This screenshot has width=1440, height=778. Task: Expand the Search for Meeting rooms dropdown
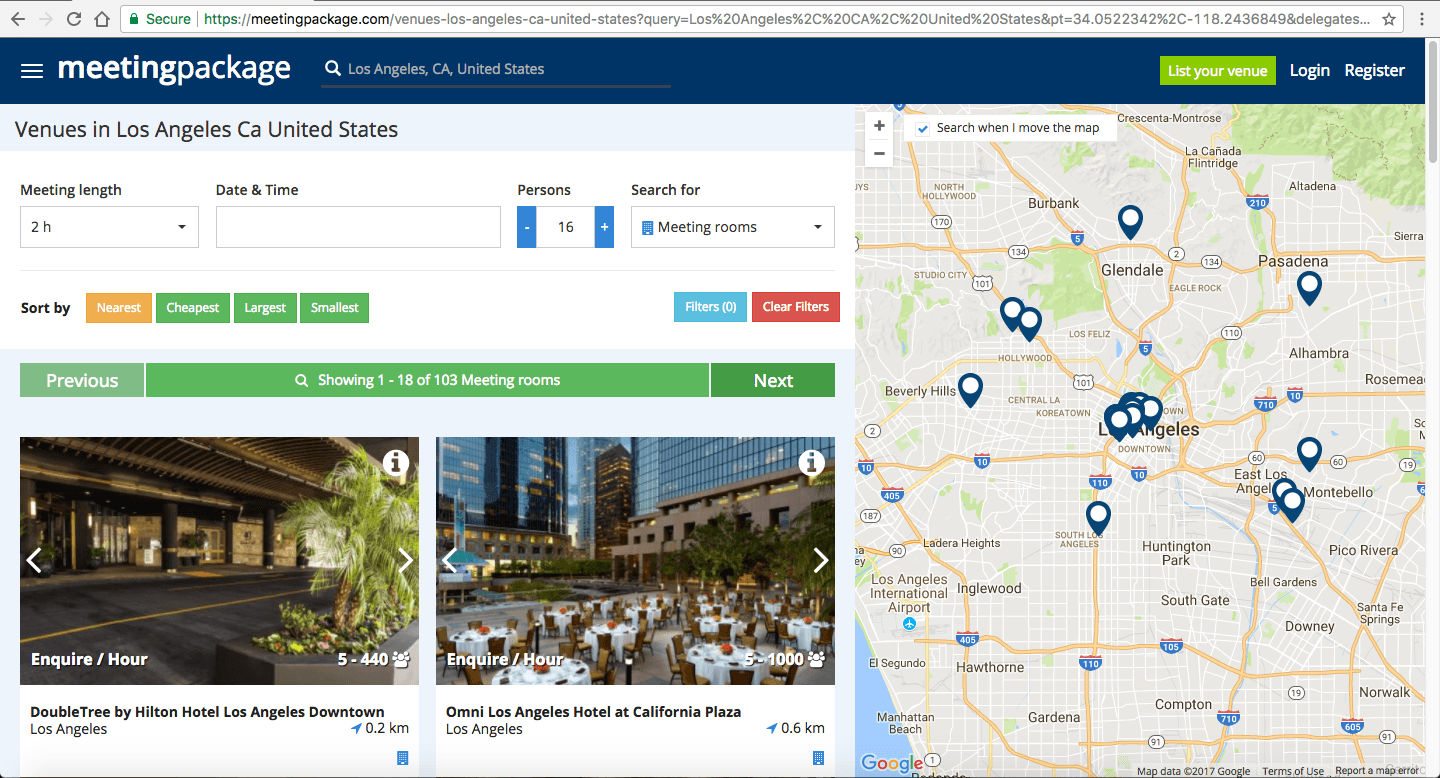[733, 227]
